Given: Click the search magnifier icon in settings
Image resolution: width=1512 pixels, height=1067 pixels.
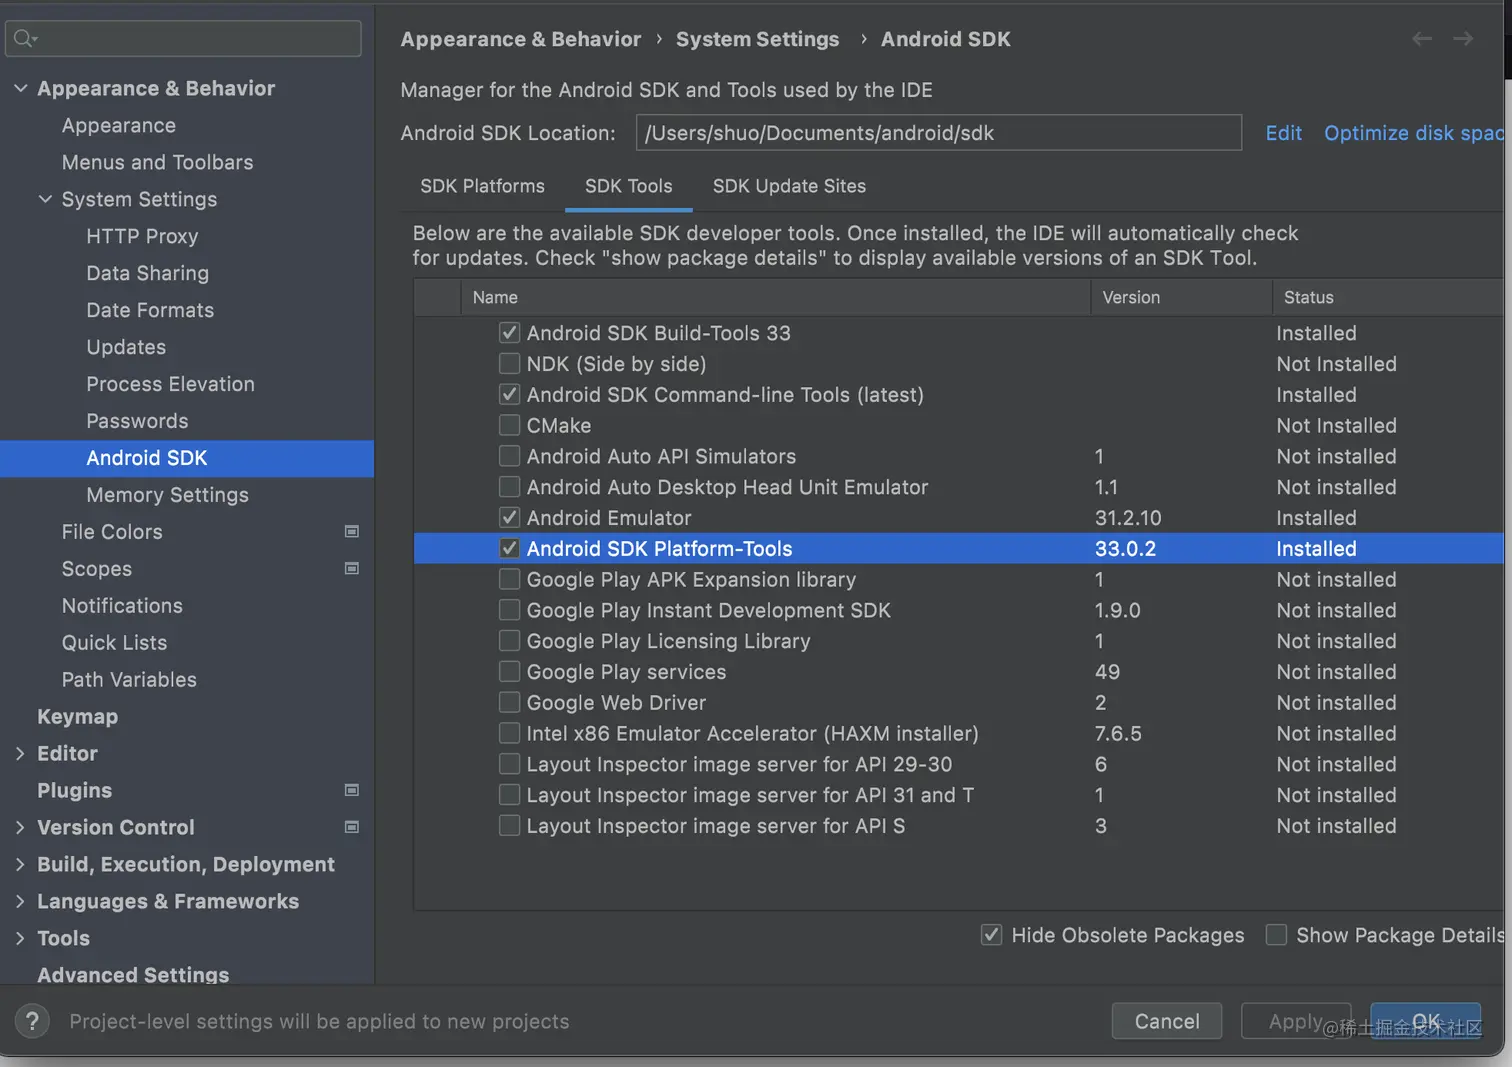Looking at the screenshot, I should click(25, 39).
